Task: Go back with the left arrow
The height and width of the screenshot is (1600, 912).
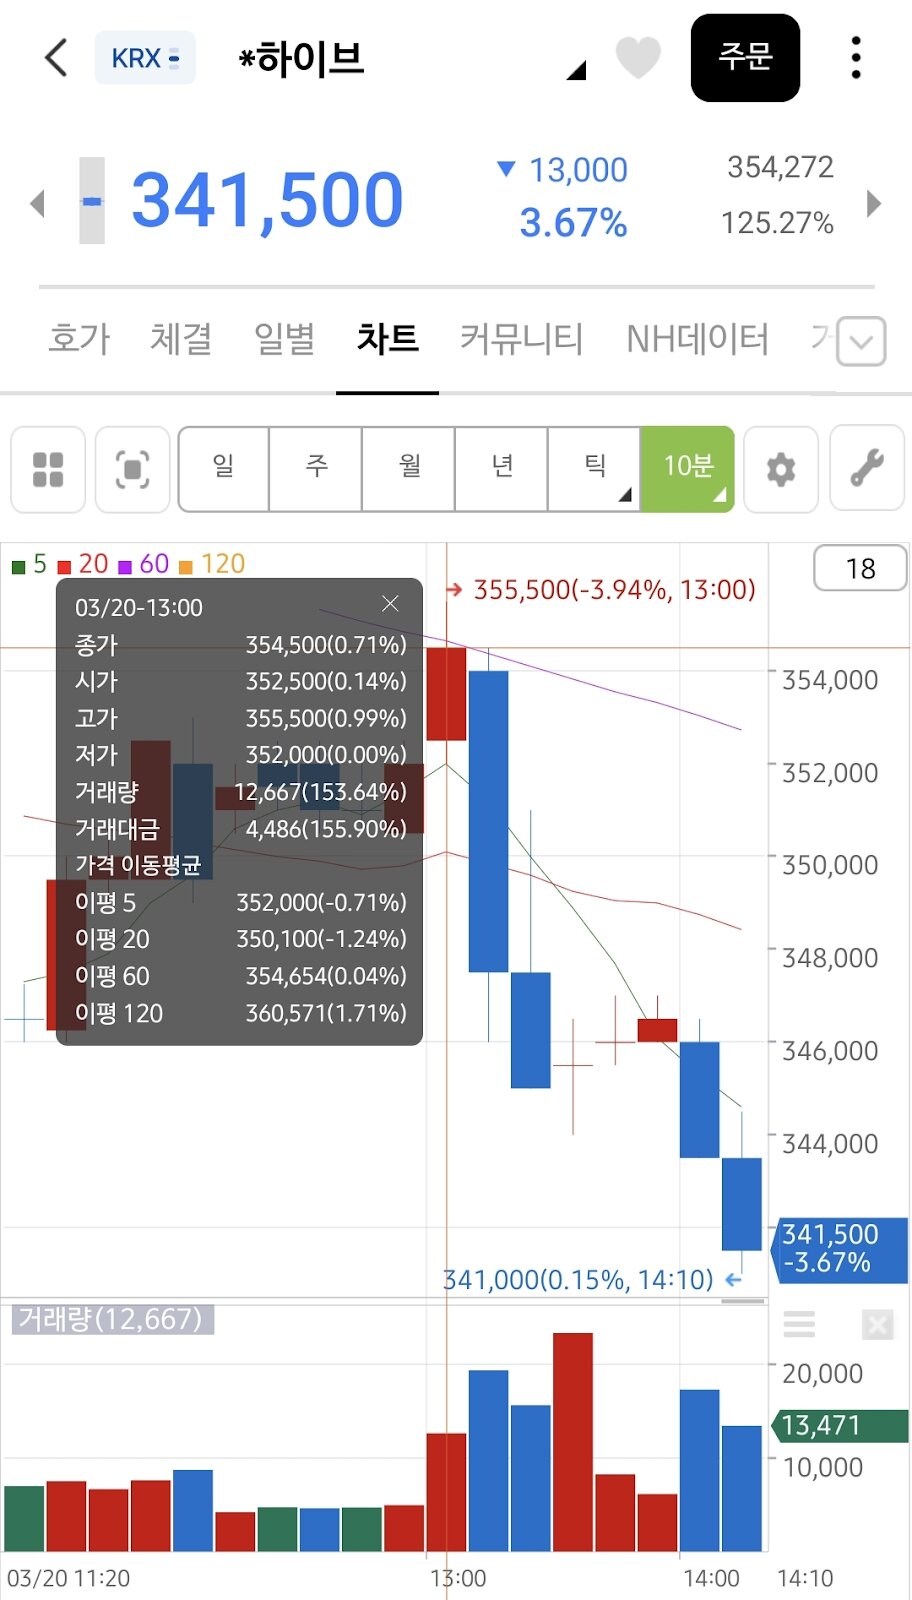Action: click(56, 58)
